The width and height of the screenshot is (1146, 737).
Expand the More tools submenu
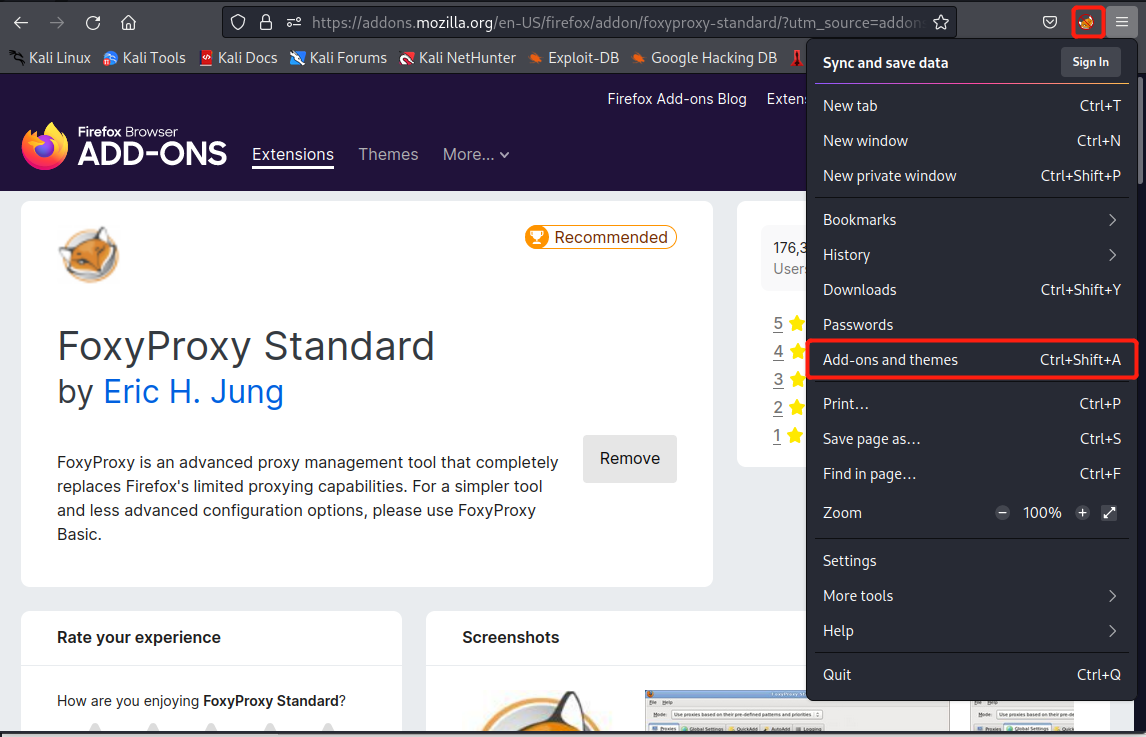(971, 596)
